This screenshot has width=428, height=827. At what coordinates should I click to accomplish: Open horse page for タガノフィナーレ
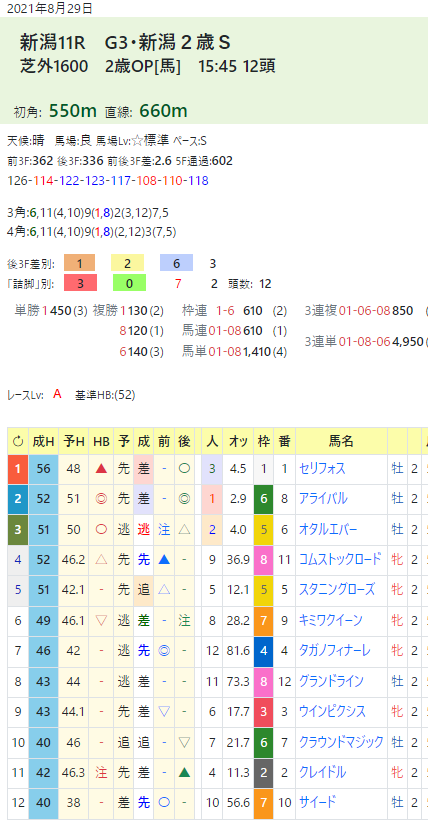tap(337, 651)
